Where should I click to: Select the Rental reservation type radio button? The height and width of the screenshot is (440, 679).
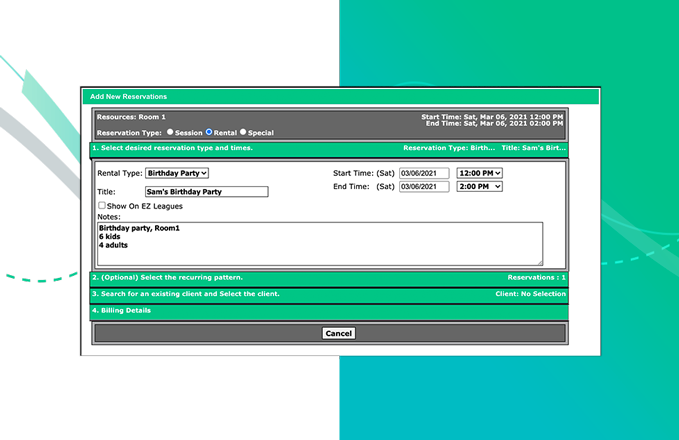(209, 132)
